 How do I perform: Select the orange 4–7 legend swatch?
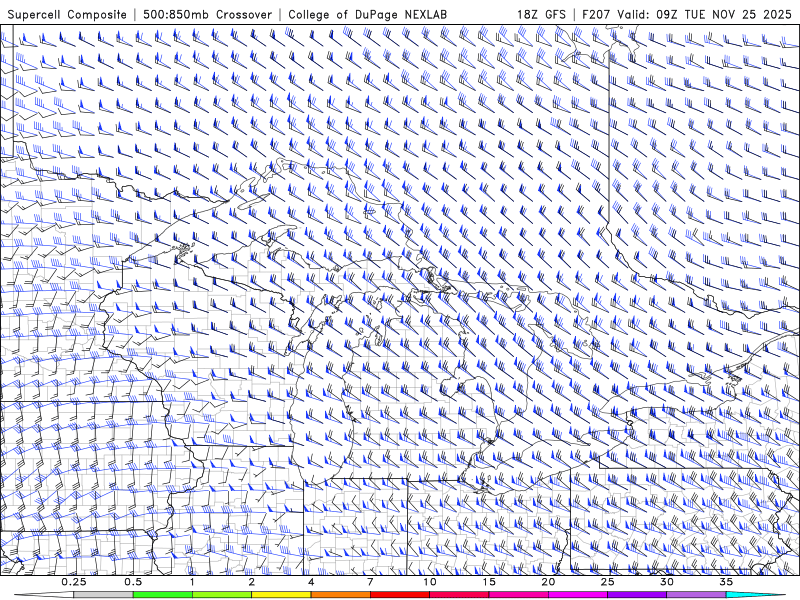click(x=340, y=595)
